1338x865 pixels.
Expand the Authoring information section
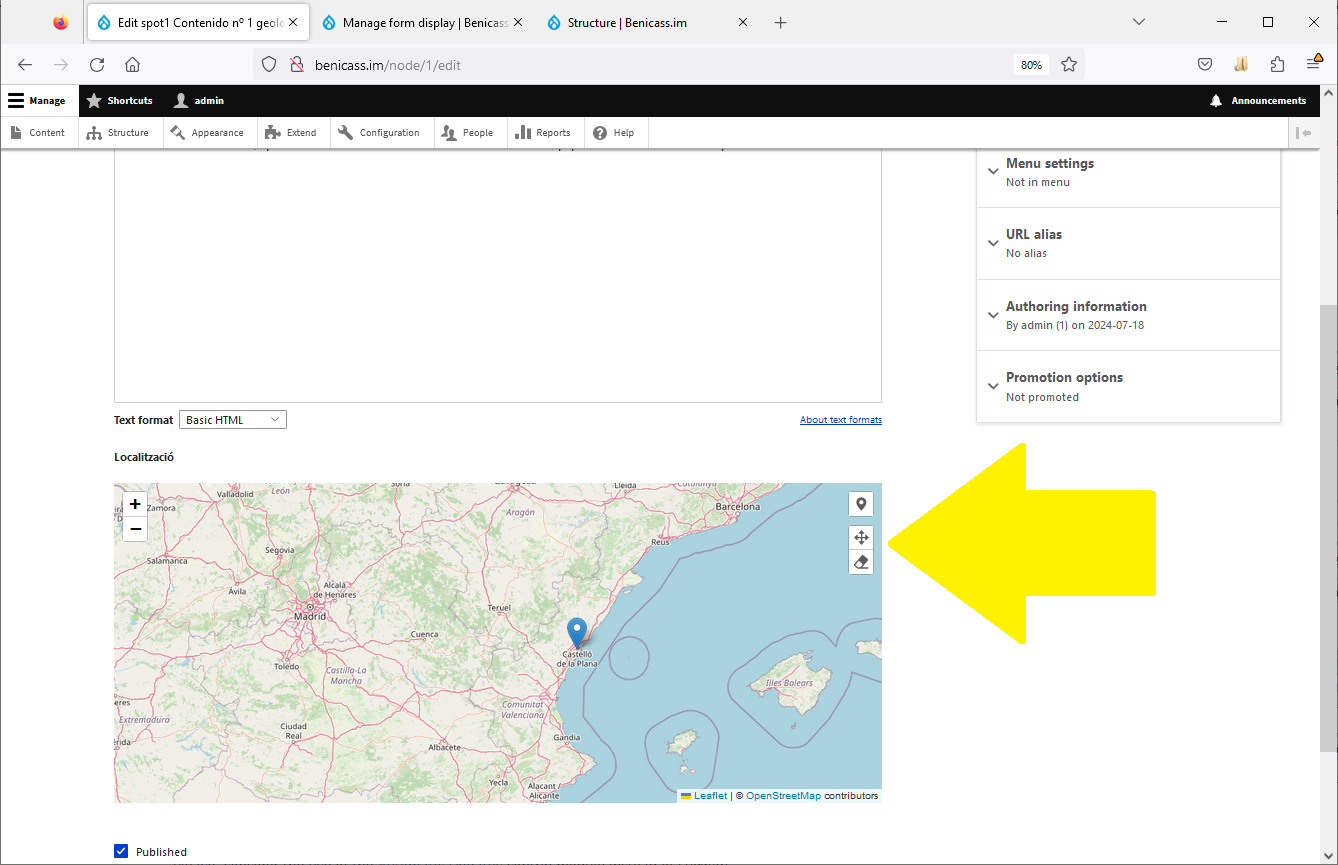[x=1128, y=315]
